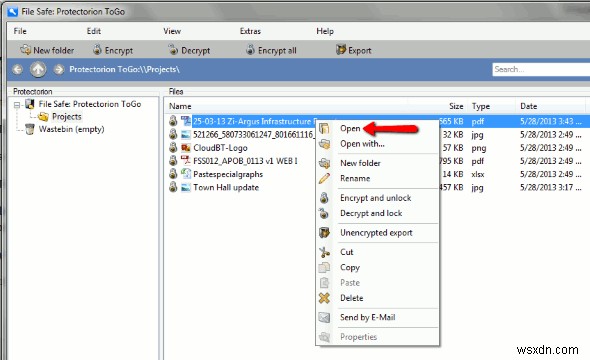
Task: Click New folder in the toolbar
Action: click(x=53, y=50)
